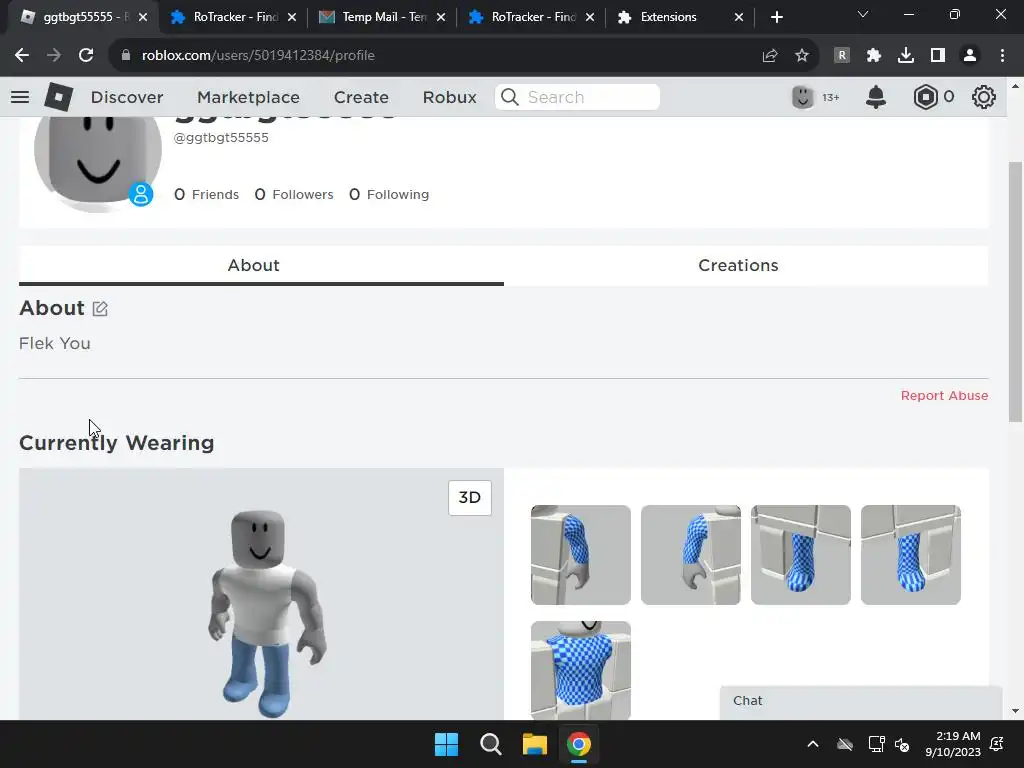1024x768 pixels.
Task: Open a new browser tab
Action: [776, 17]
